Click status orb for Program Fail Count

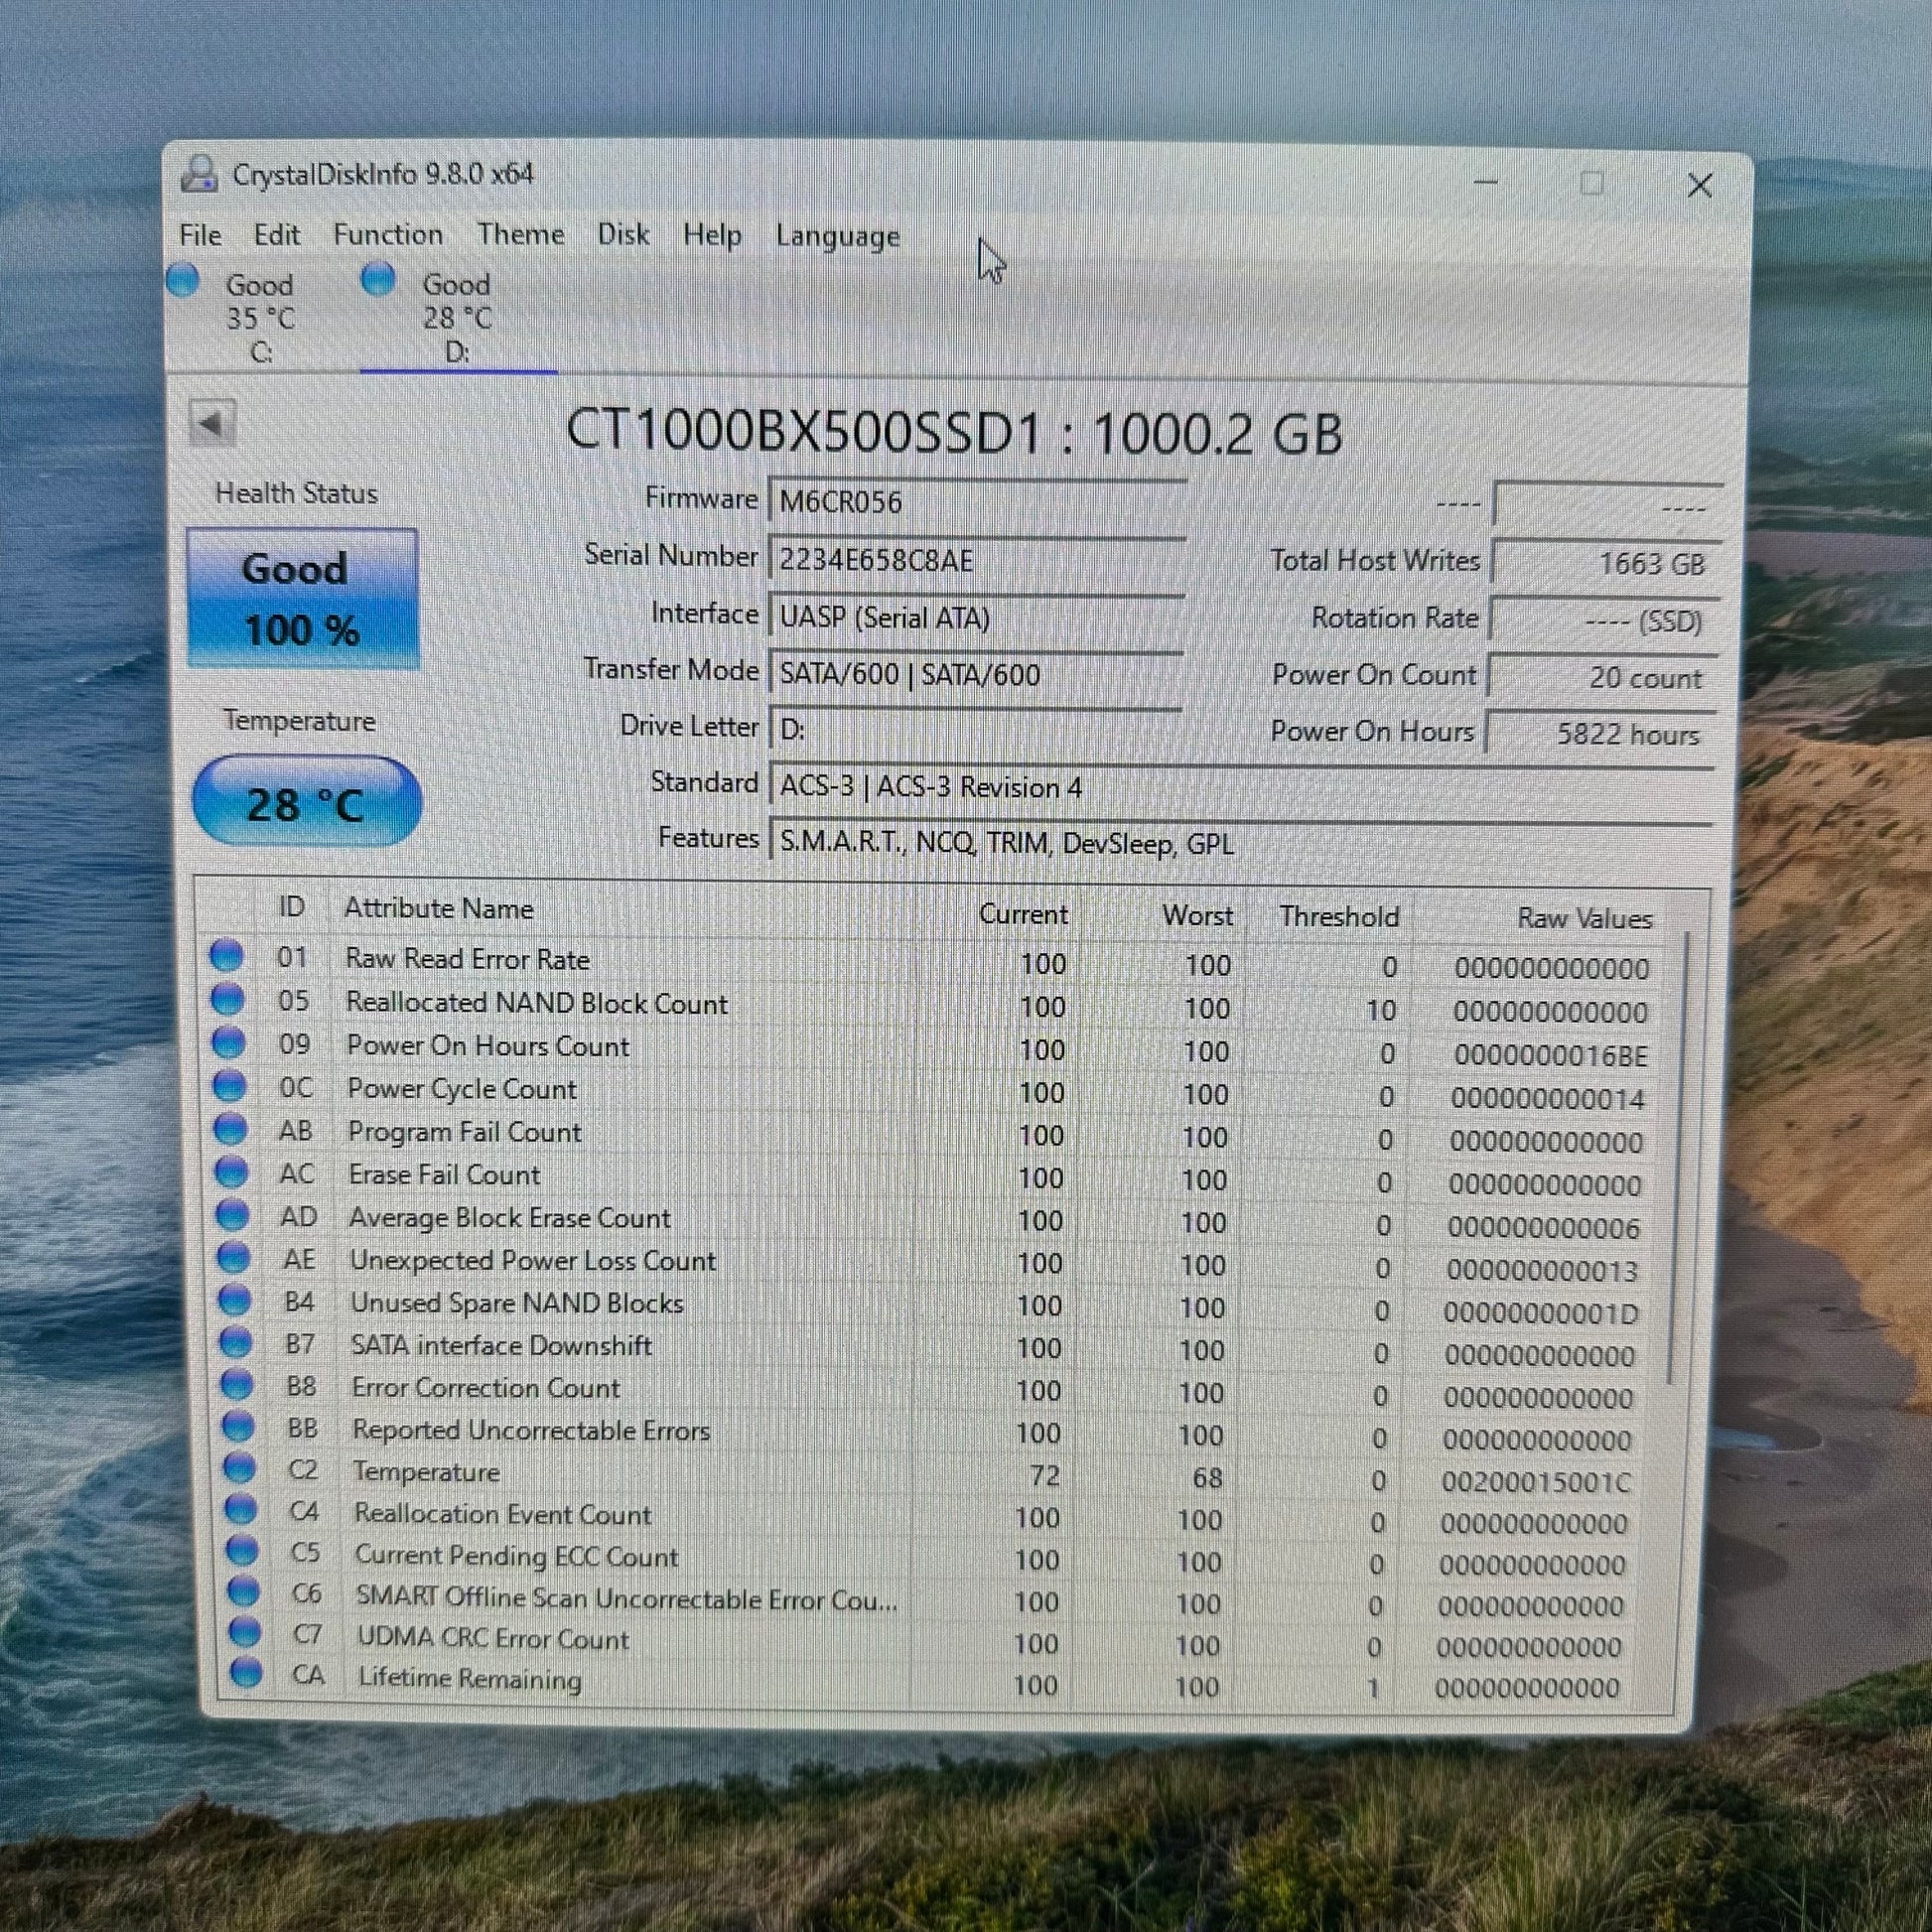[x=230, y=1129]
